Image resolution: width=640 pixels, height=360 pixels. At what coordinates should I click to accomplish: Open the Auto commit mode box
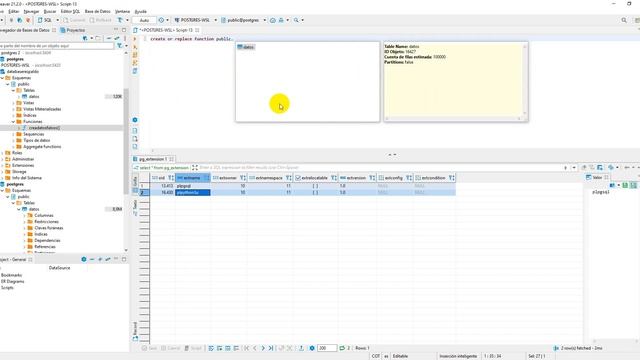click(144, 20)
